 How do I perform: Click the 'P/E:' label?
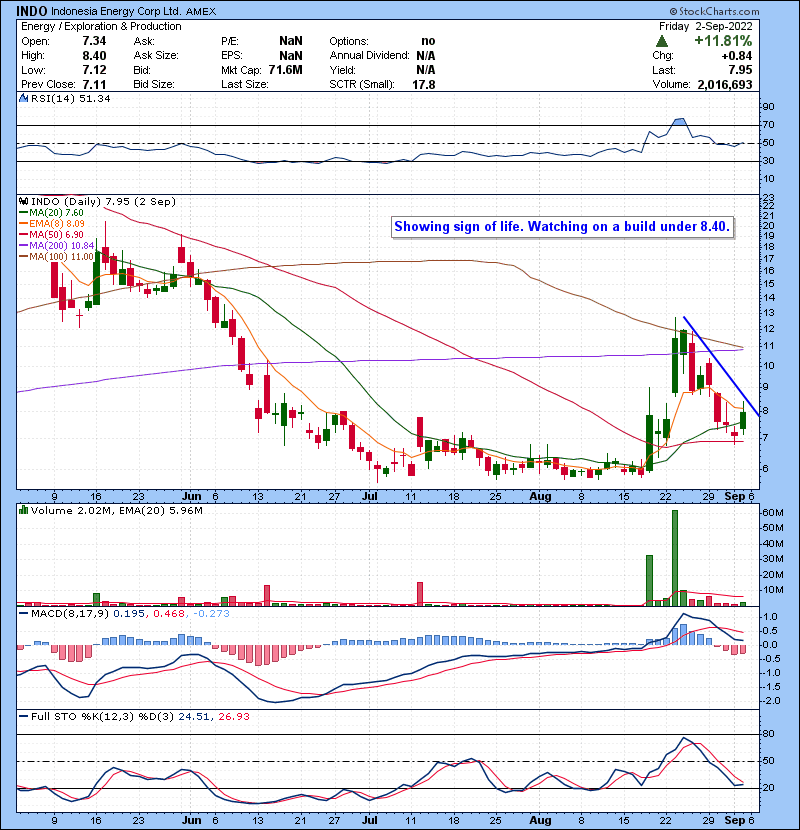coord(230,41)
